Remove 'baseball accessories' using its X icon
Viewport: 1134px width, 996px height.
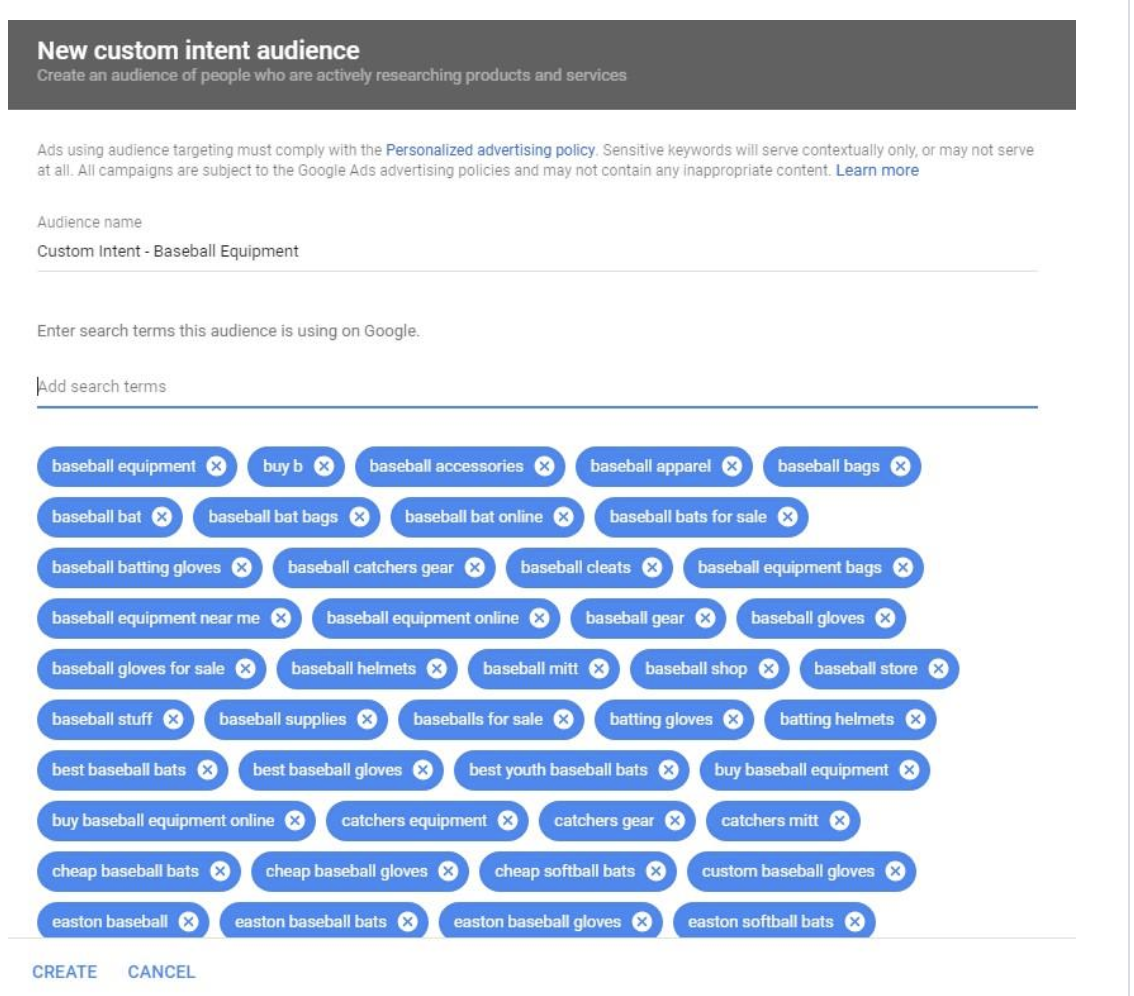pos(543,466)
